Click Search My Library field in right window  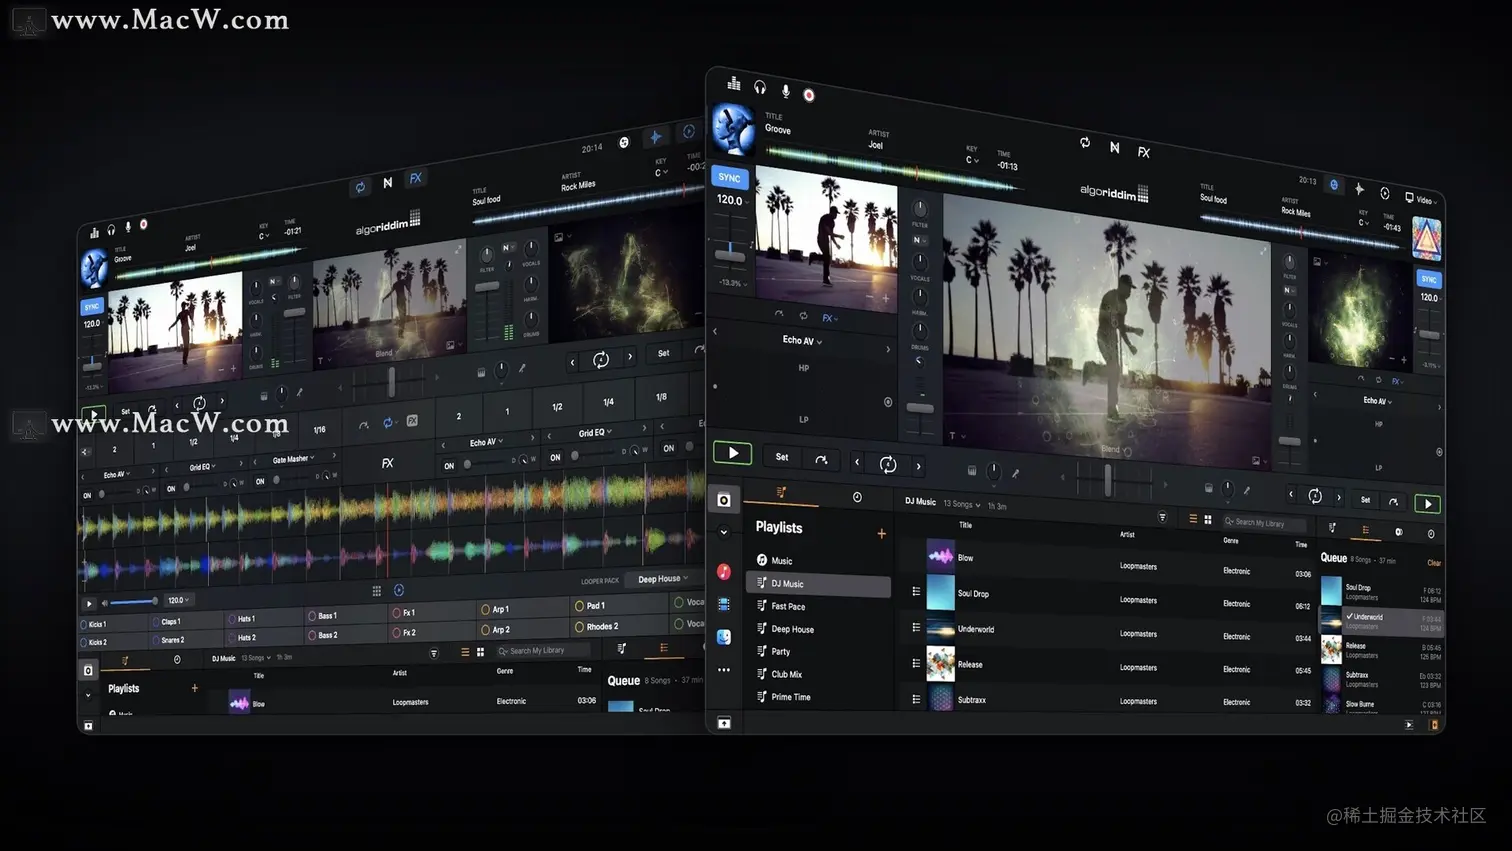tap(1263, 523)
